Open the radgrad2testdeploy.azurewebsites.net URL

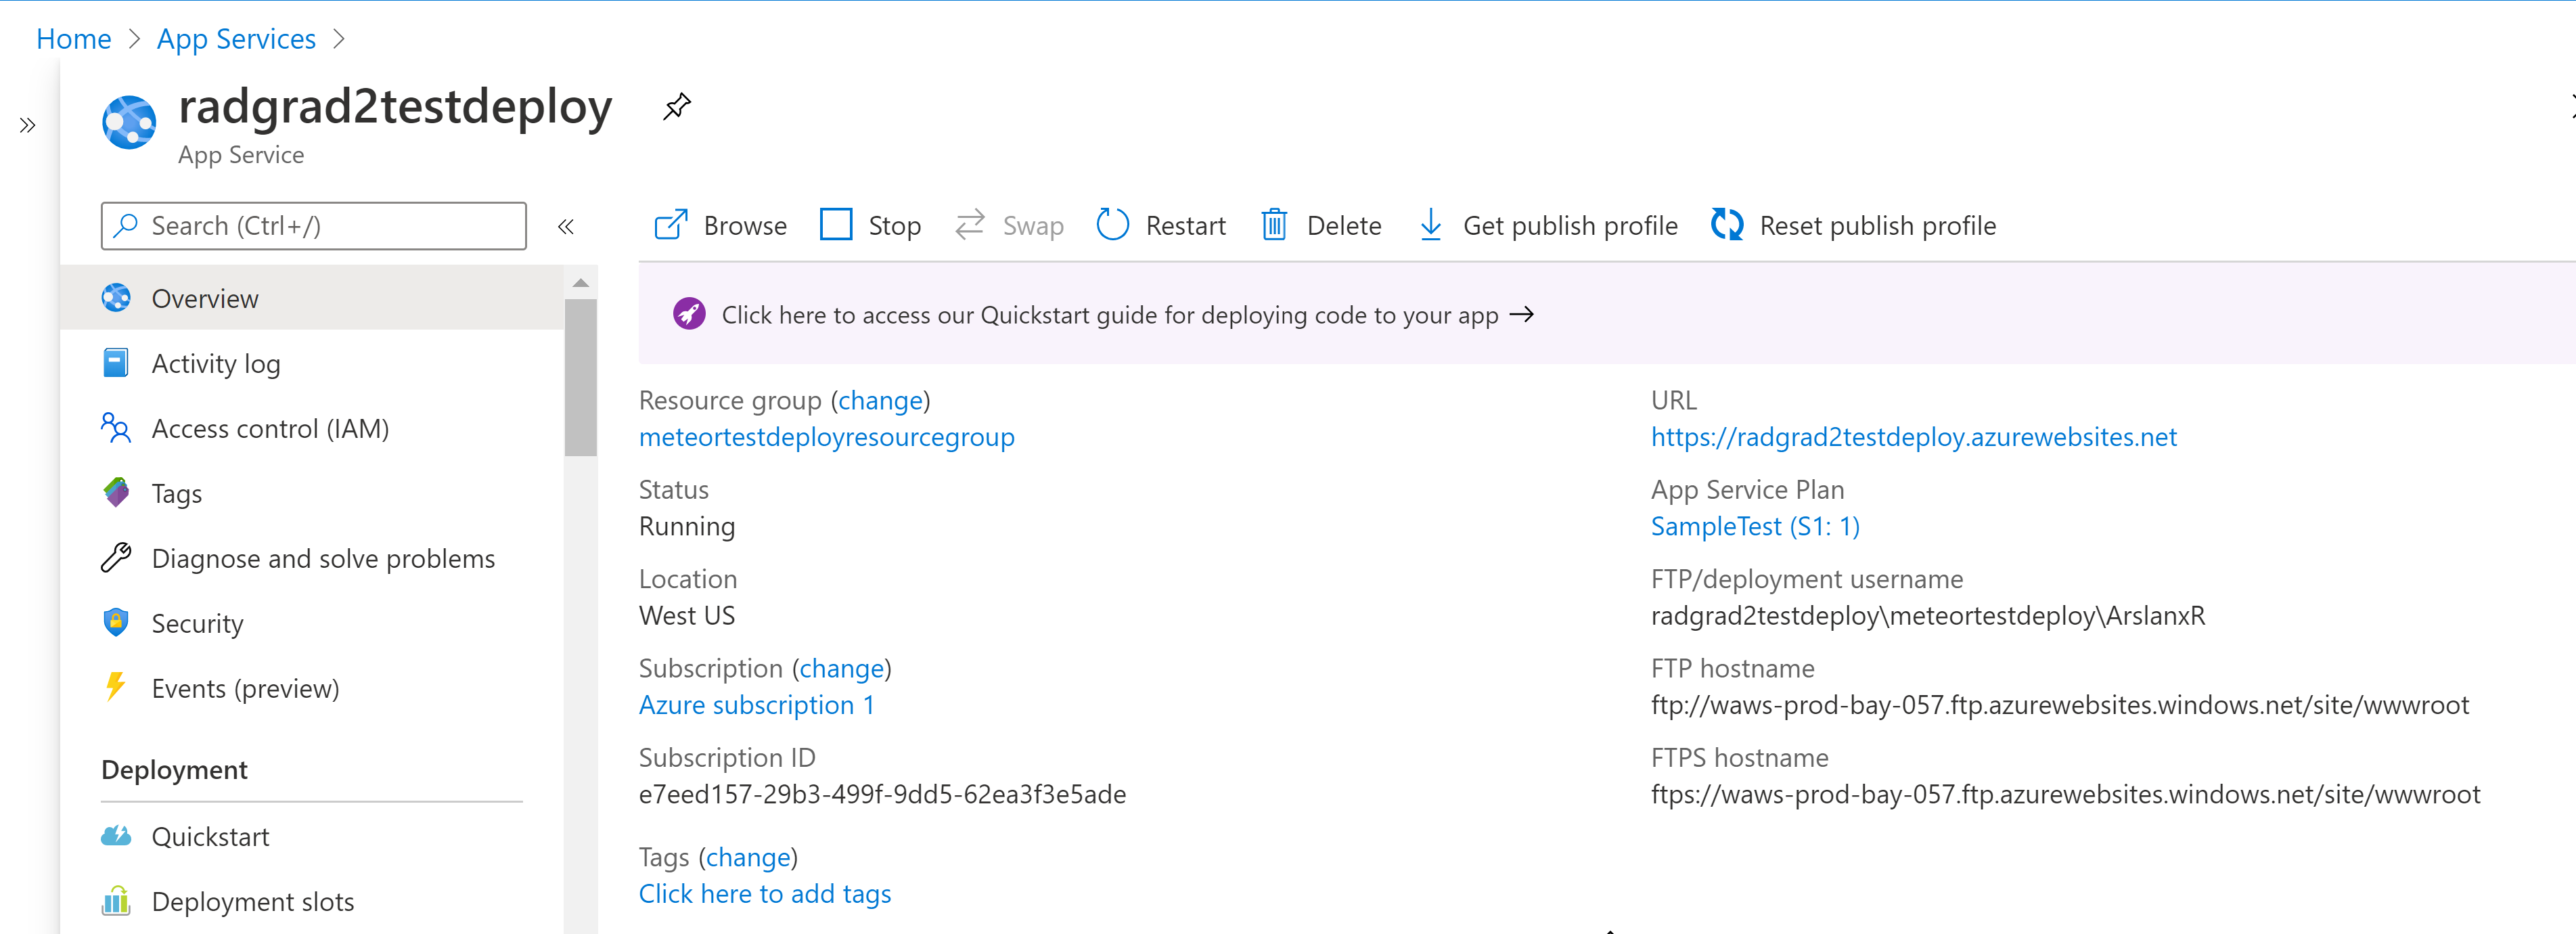tap(1913, 437)
